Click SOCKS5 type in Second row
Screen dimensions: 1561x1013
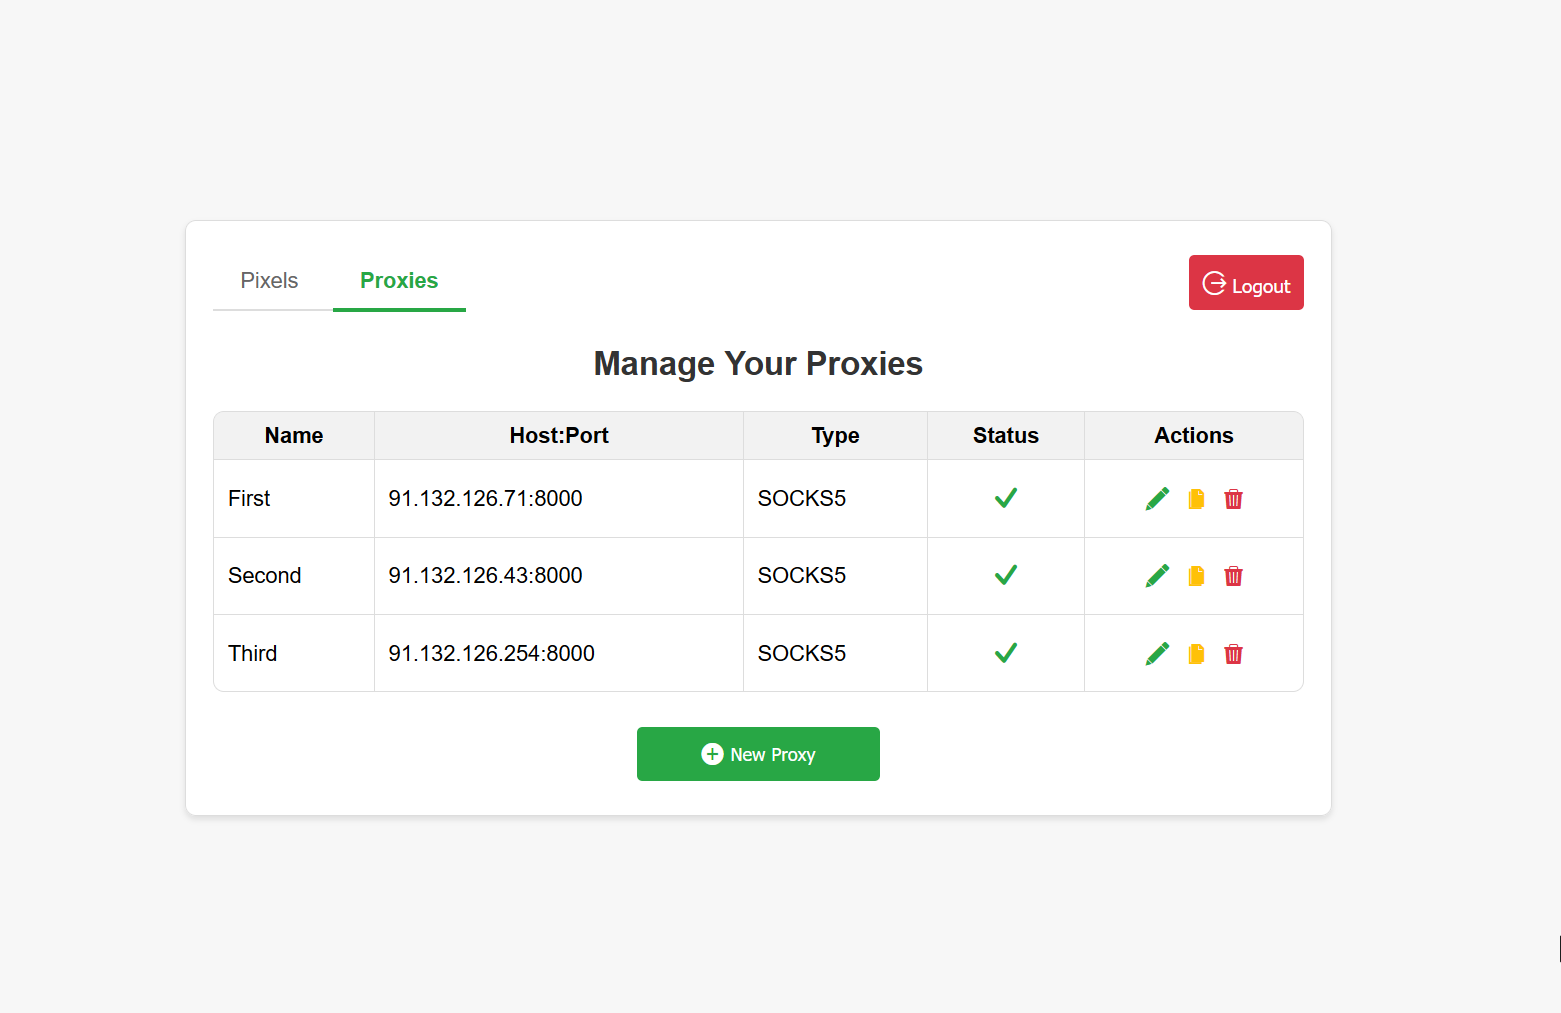point(802,576)
